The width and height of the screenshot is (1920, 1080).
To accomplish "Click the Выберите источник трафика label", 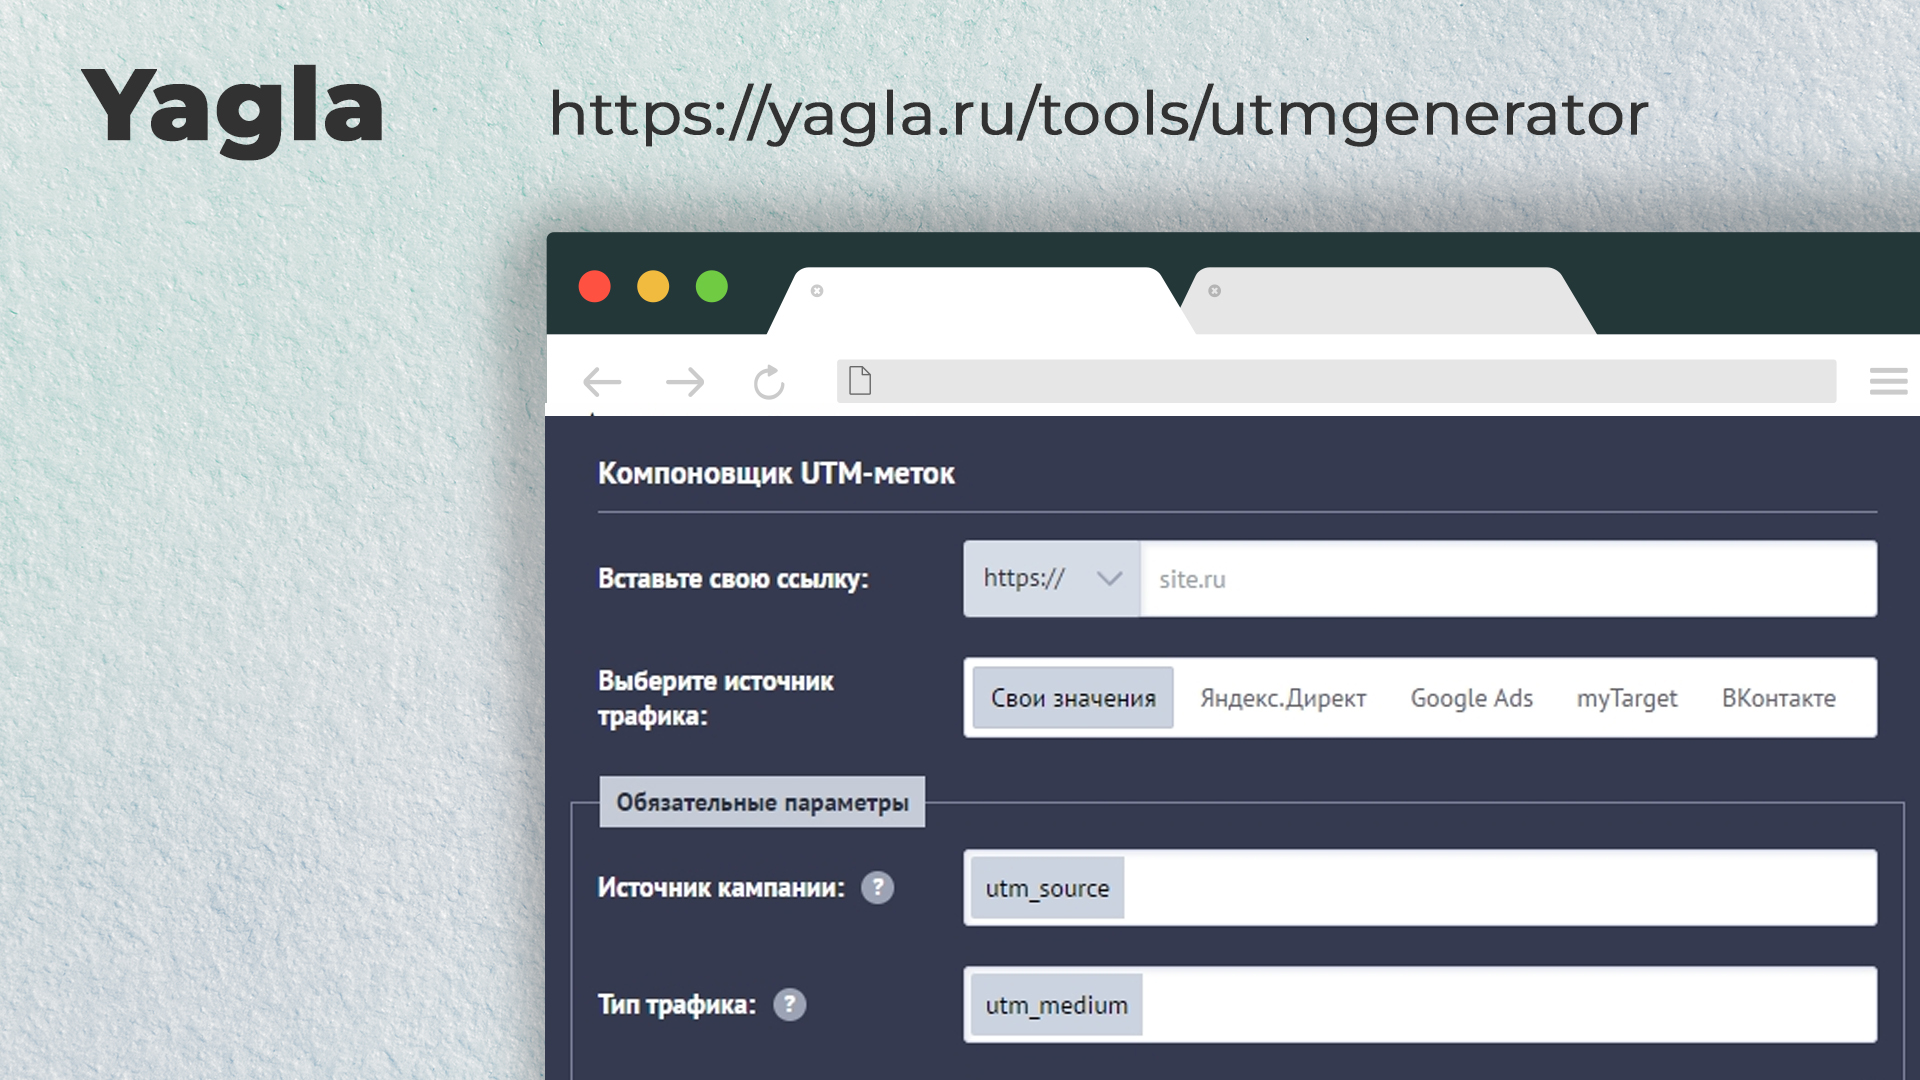I will point(715,698).
